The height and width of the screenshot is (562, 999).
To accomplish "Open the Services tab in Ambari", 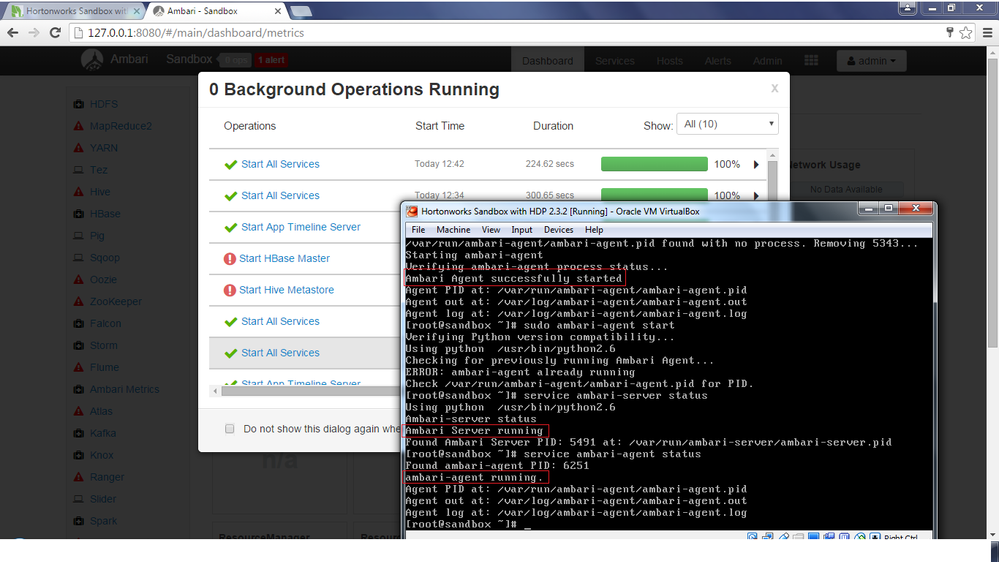I will tap(615, 61).
